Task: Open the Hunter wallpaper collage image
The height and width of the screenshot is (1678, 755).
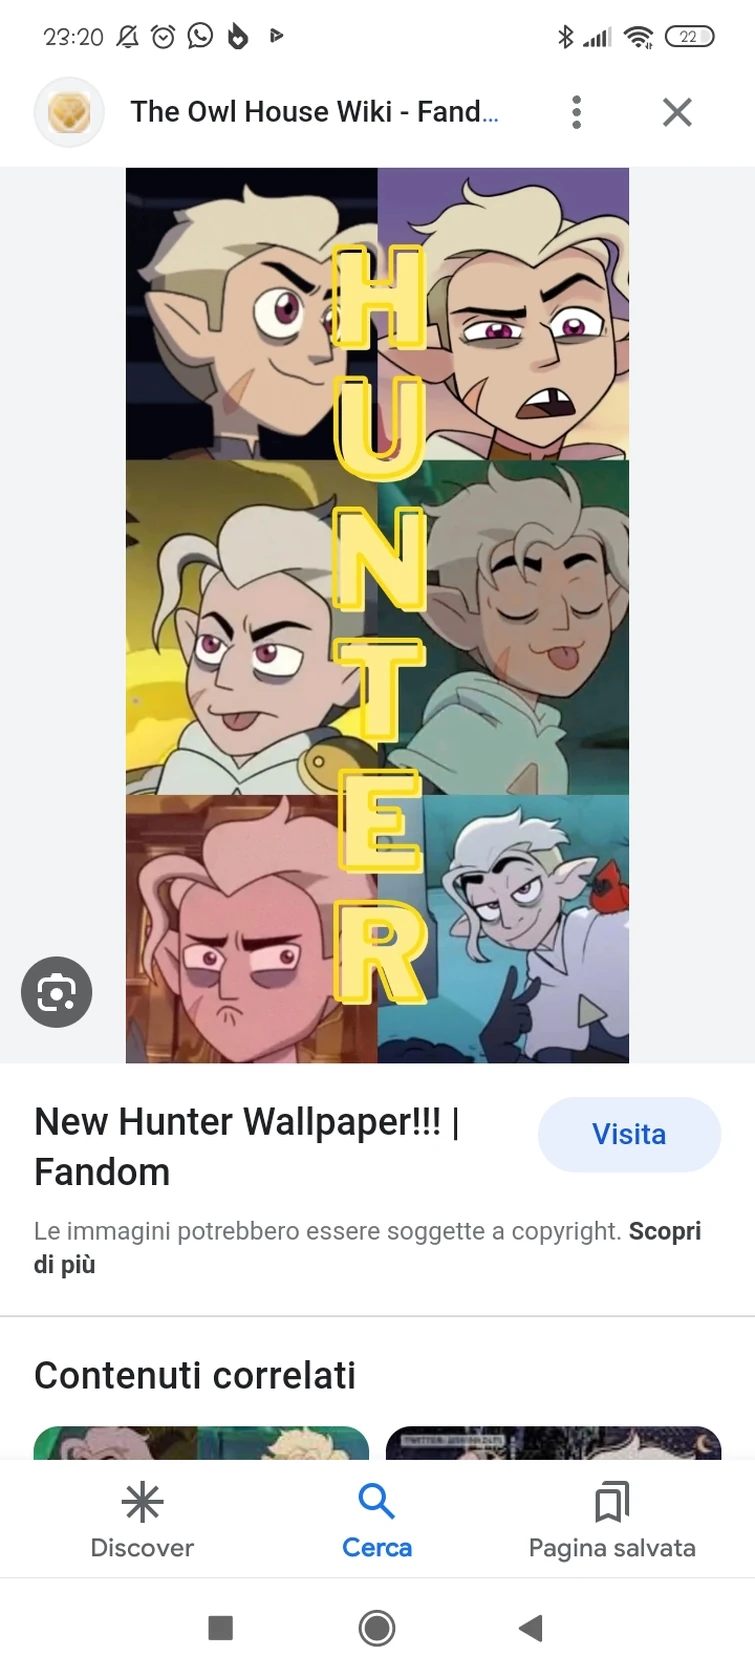Action: [377, 615]
